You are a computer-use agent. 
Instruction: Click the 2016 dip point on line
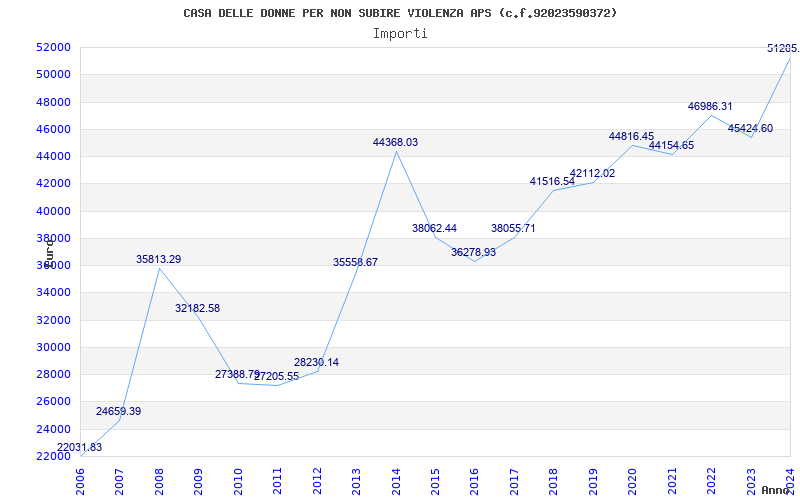[474, 262]
